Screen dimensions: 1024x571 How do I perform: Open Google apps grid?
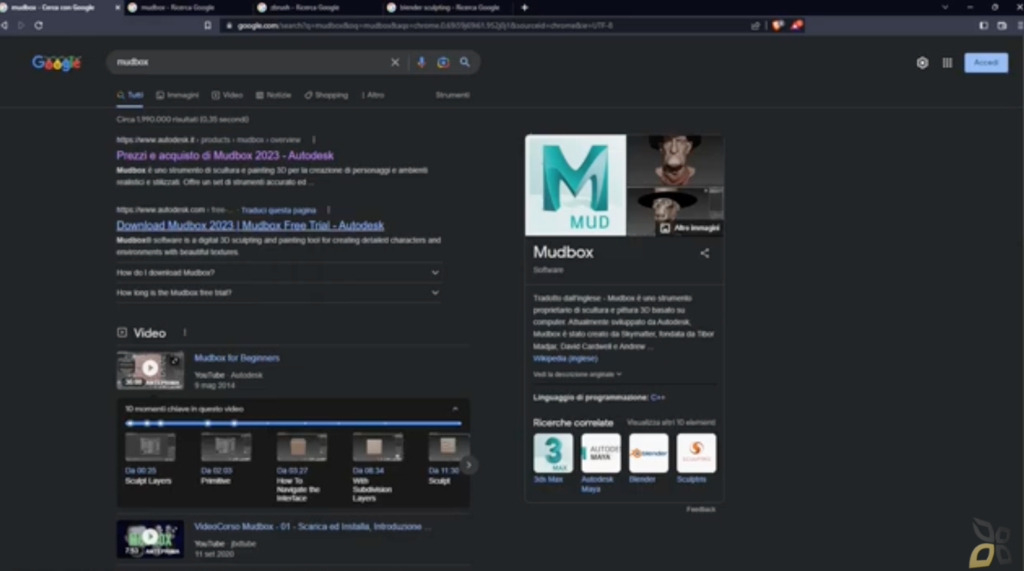point(947,63)
